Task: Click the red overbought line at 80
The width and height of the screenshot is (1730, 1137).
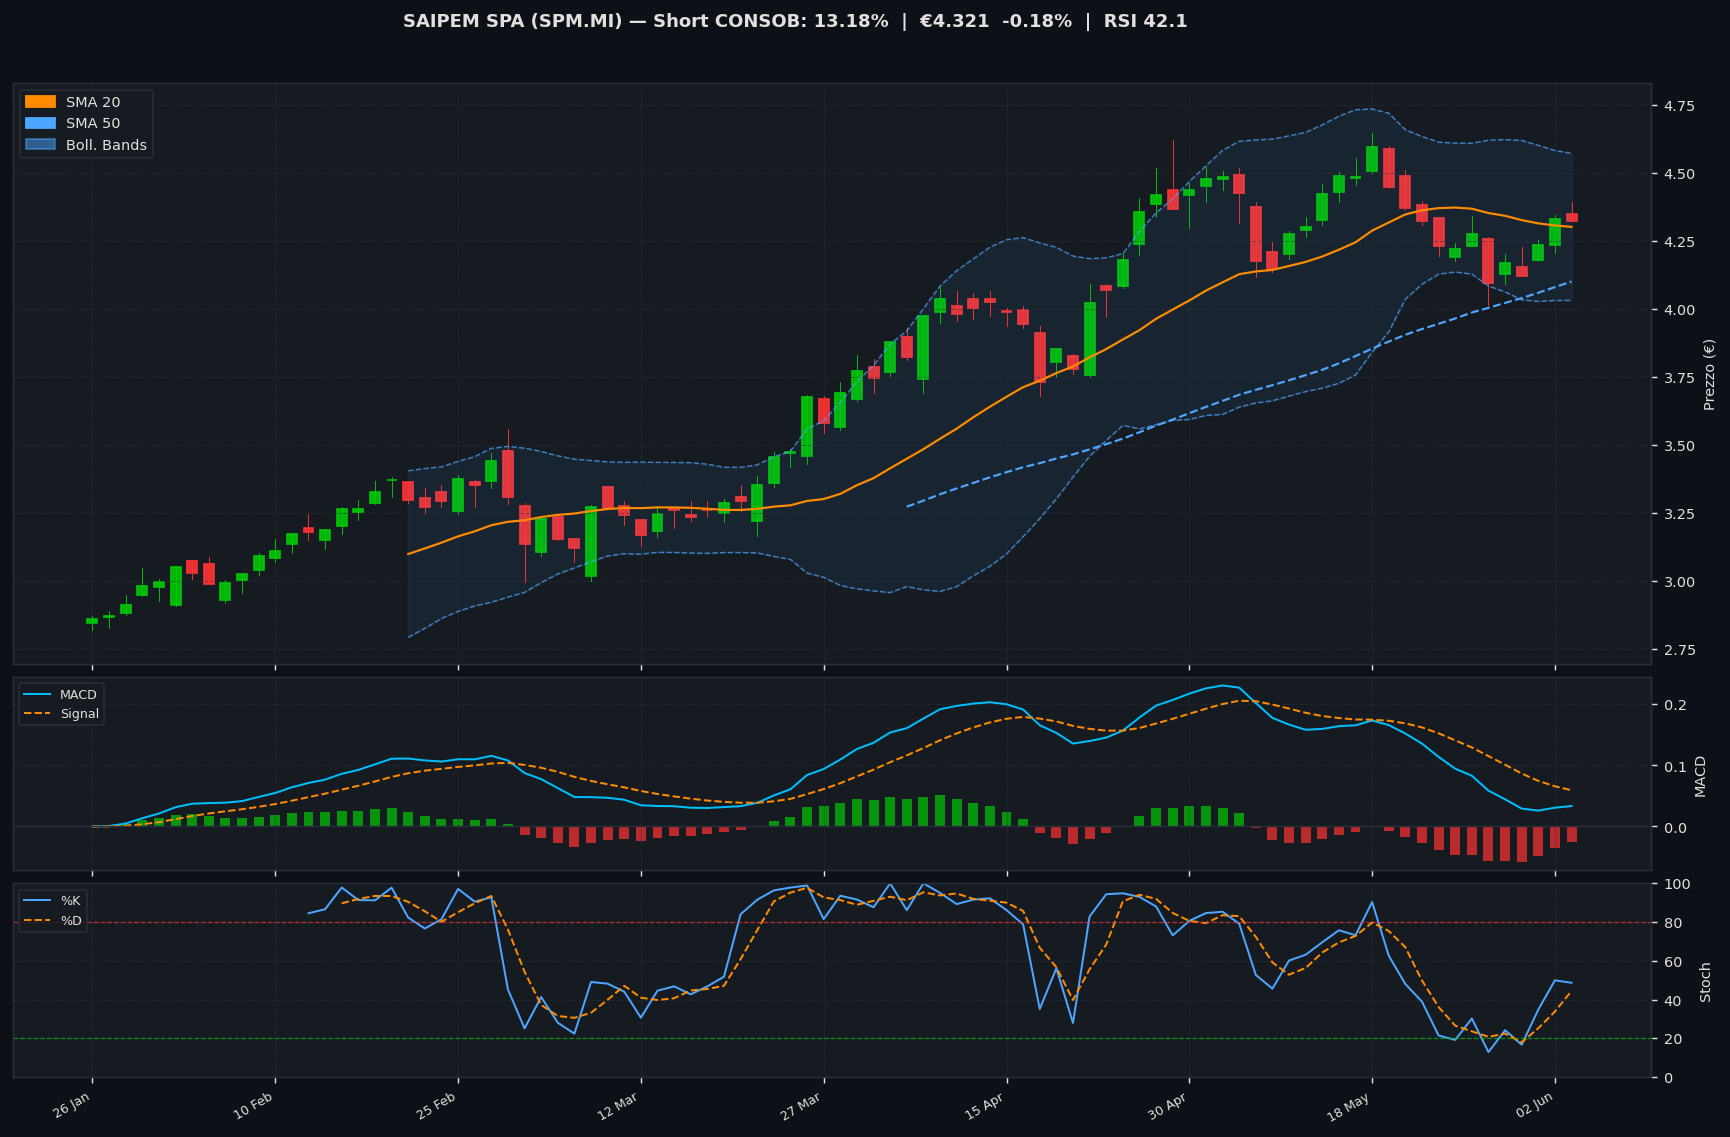Action: click(x=832, y=923)
